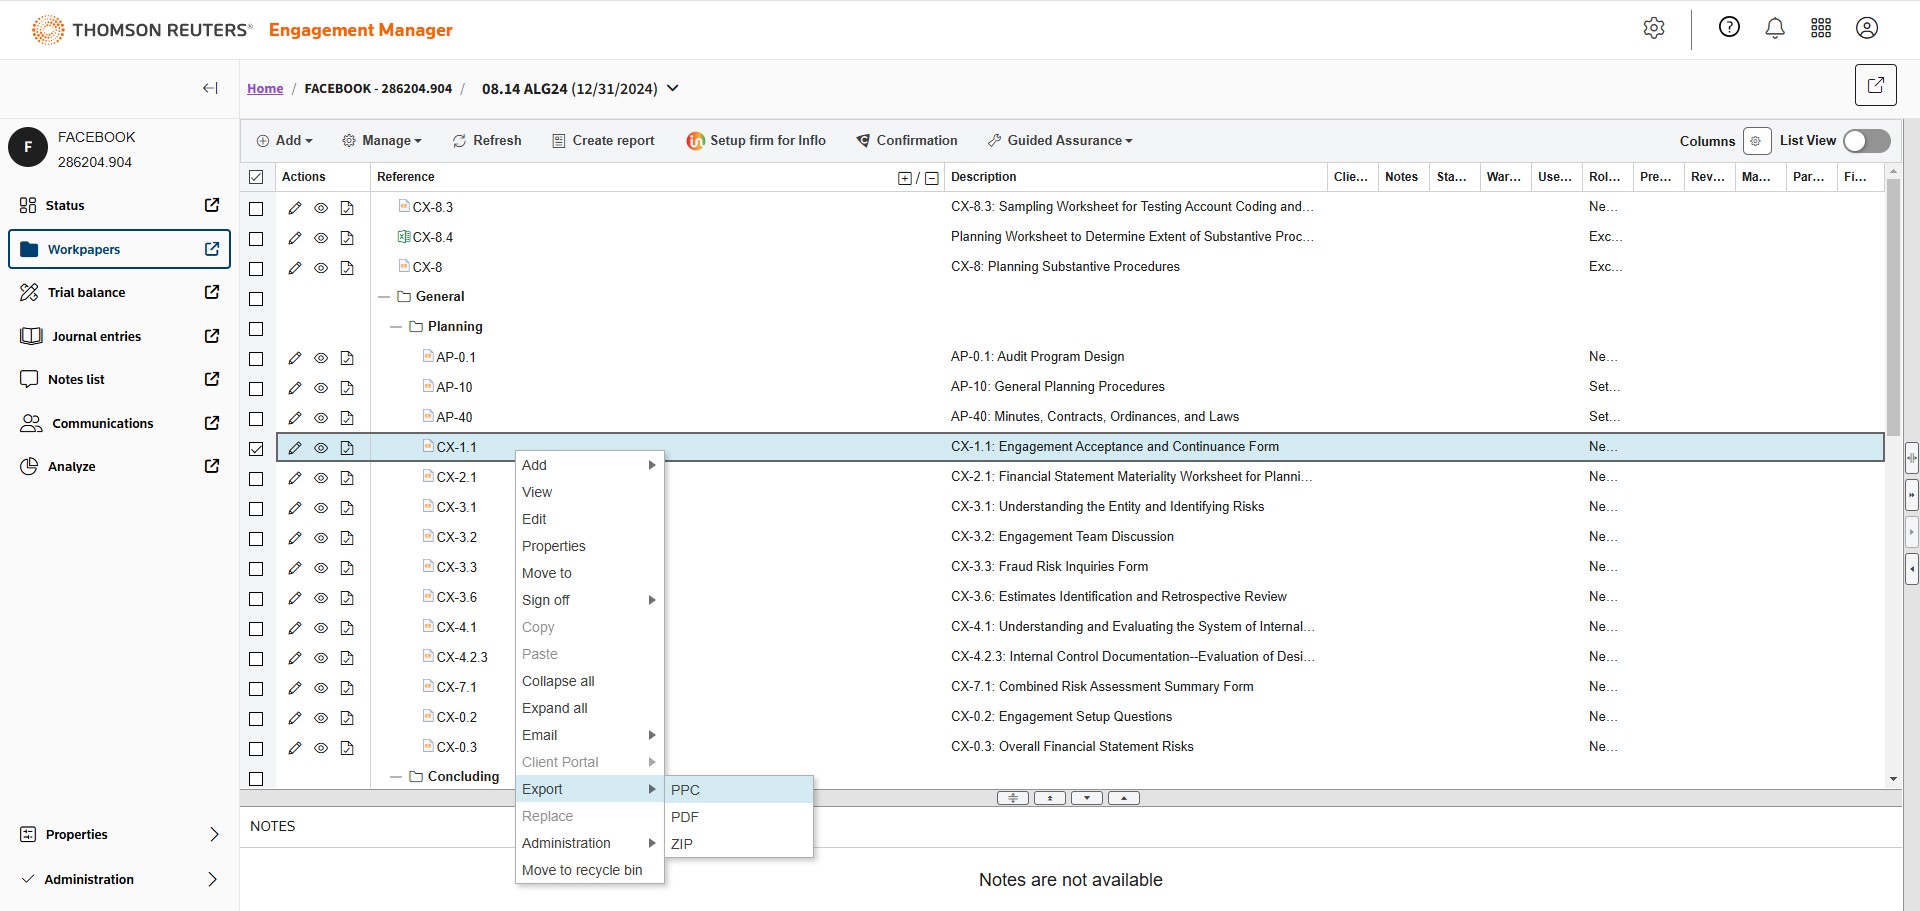Open the Add dropdown in toolbar
This screenshot has height=911, width=1920.
[285, 141]
